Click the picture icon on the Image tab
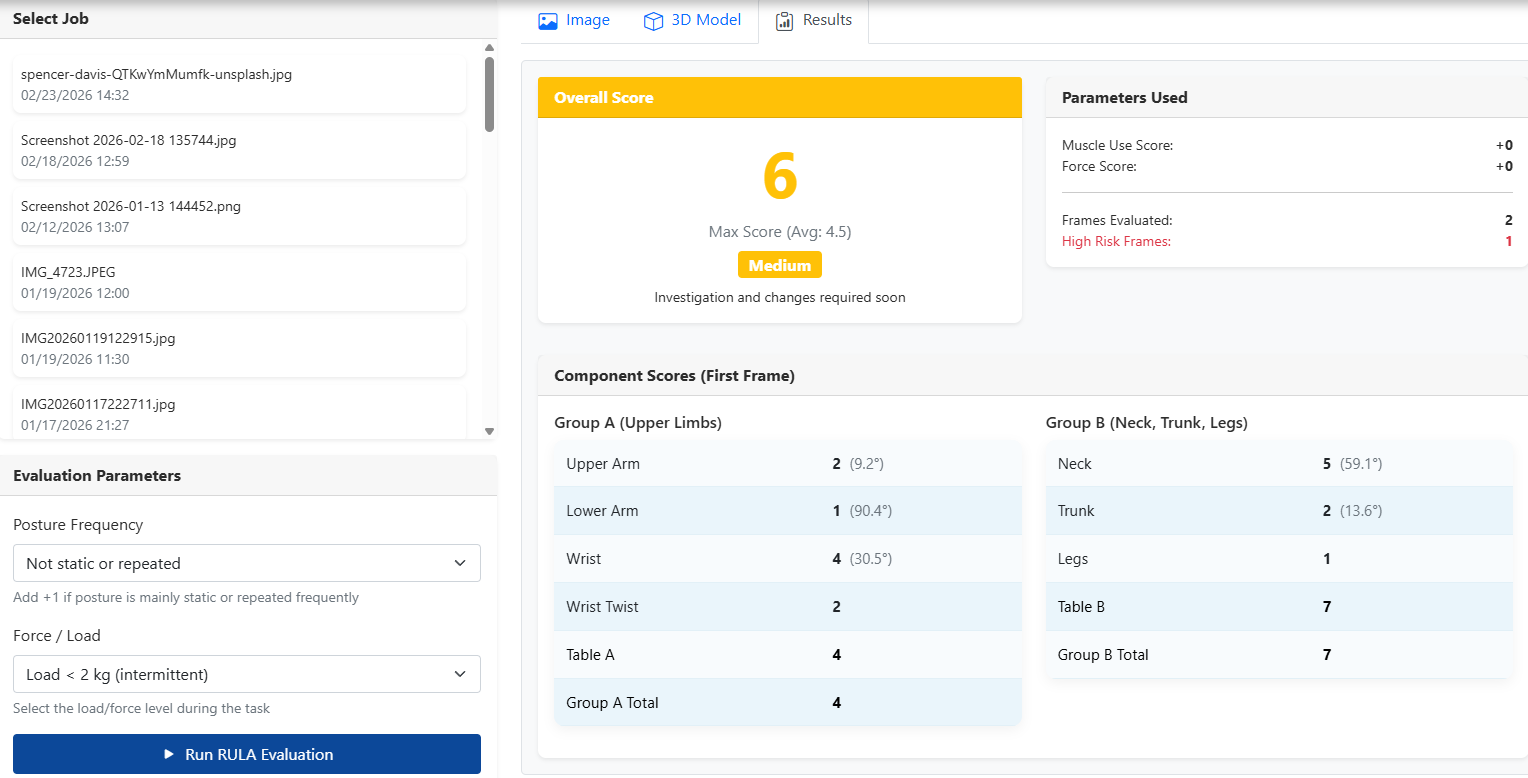Image resolution: width=1528 pixels, height=778 pixels. 546,19
